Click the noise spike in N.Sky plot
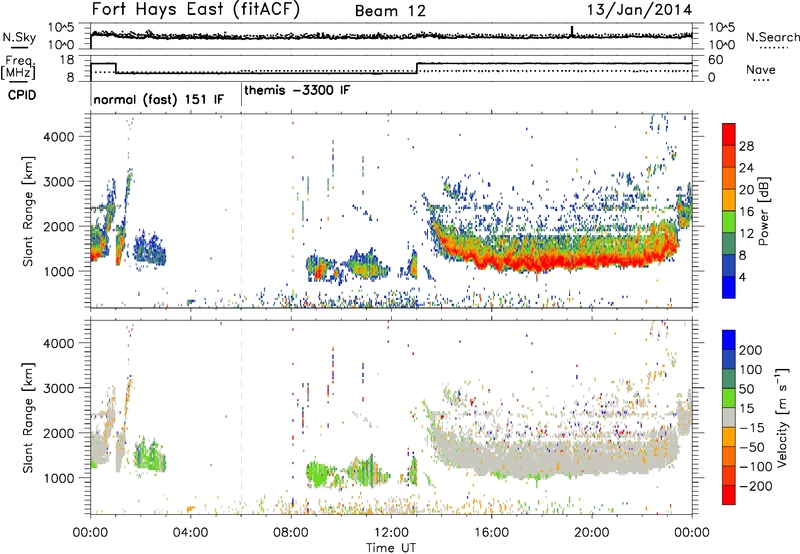The width and height of the screenshot is (800, 554). tap(572, 31)
